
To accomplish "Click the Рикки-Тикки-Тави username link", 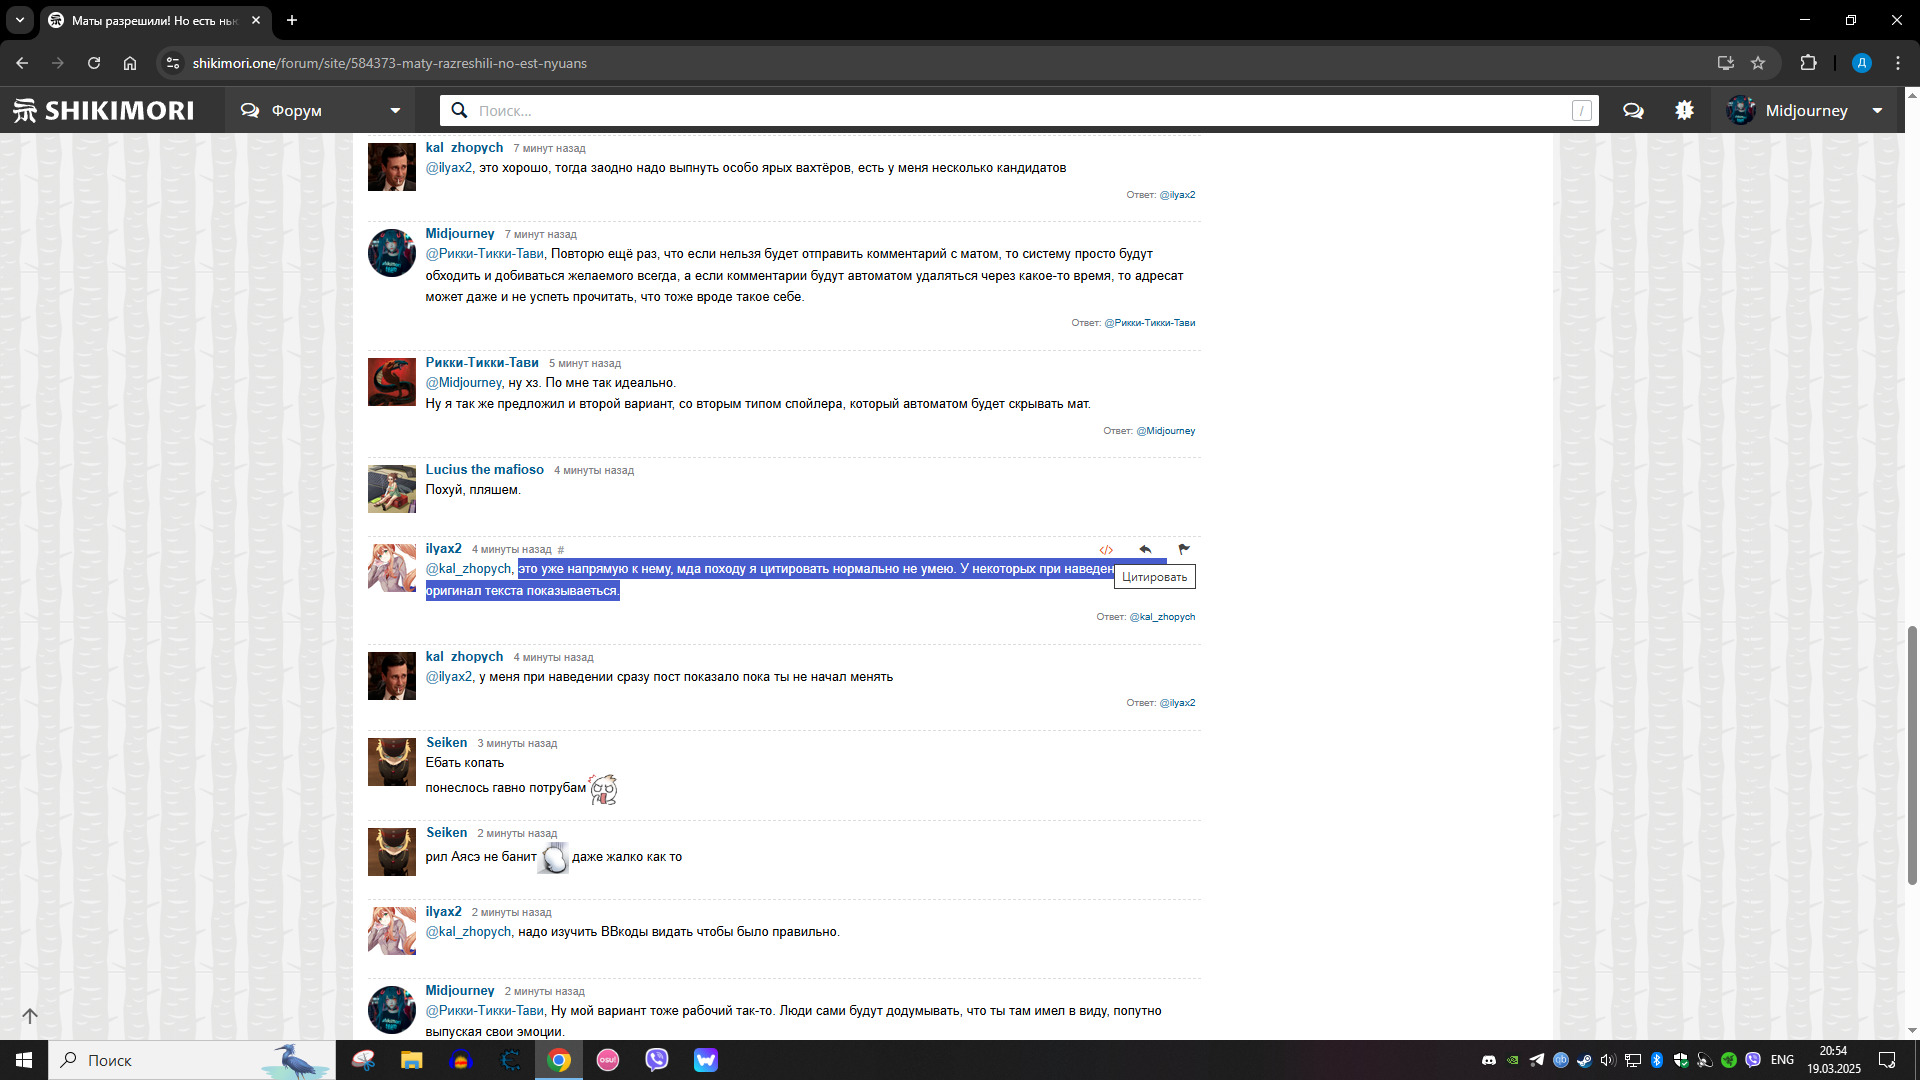I will (x=481, y=362).
